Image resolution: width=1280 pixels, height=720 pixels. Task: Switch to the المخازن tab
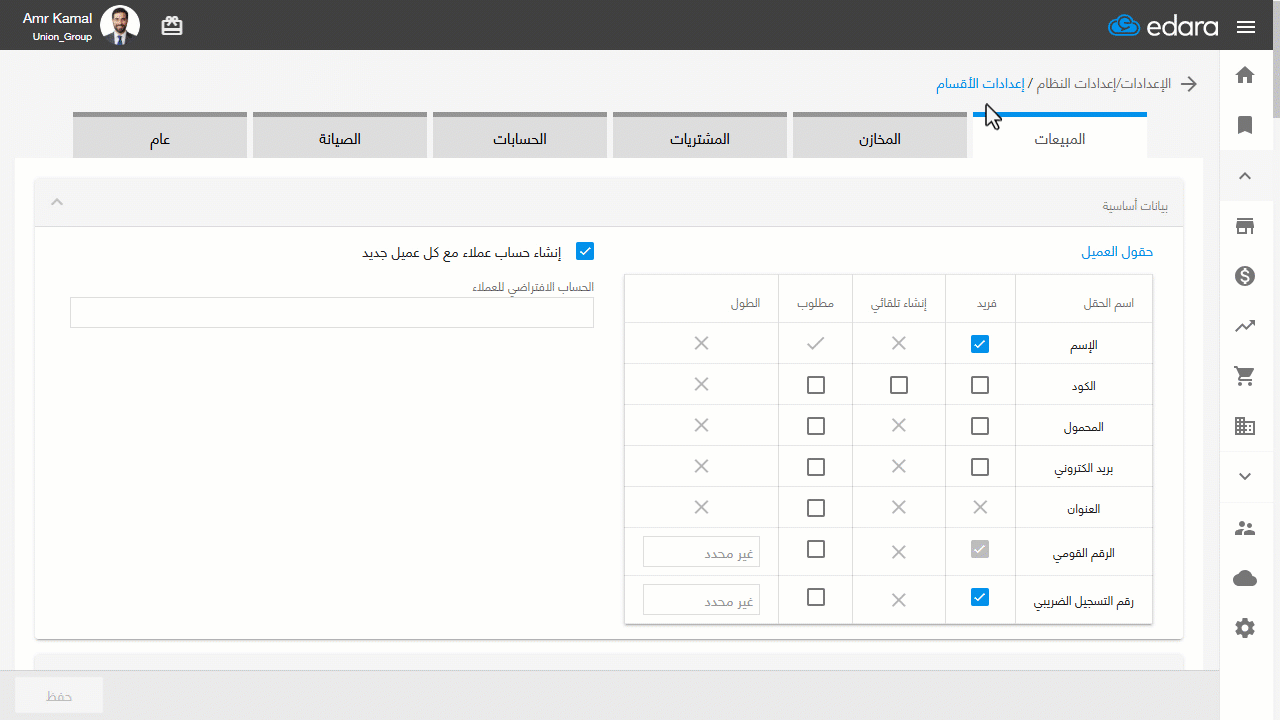[x=879, y=136]
